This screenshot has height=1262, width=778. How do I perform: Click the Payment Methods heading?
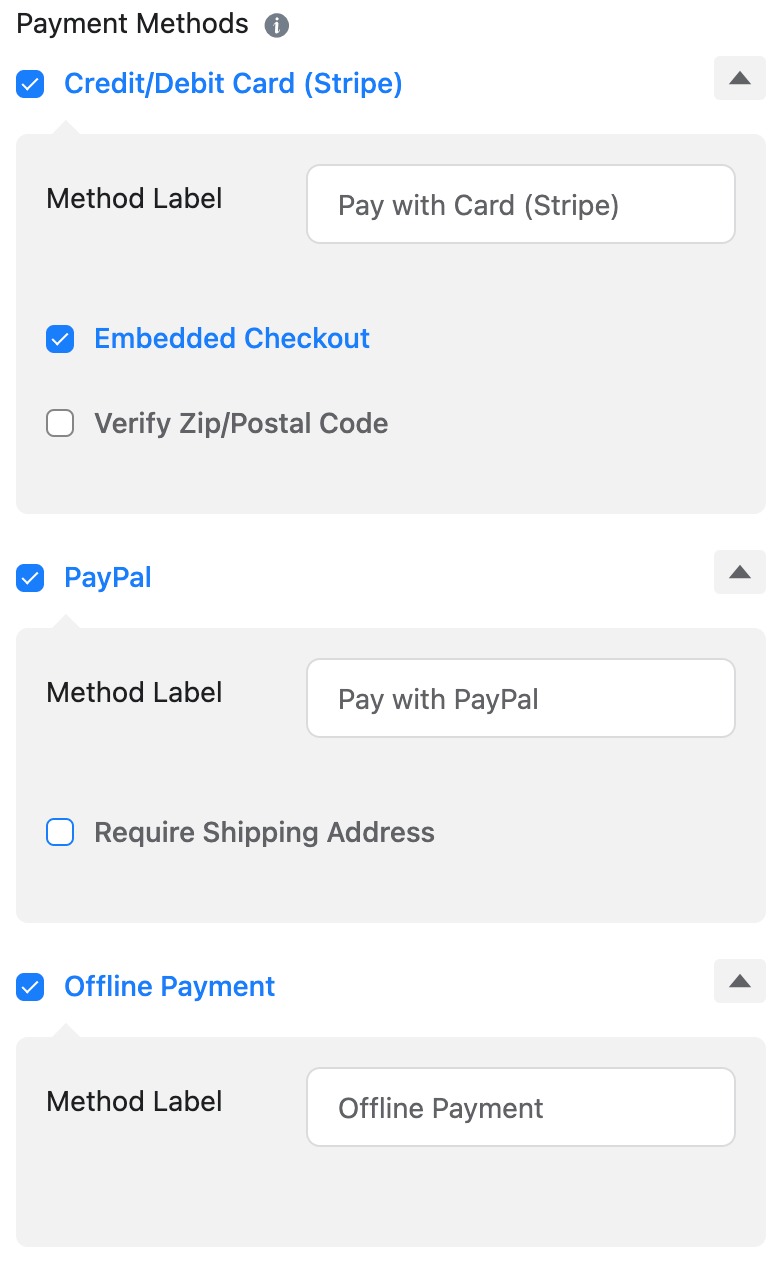[132, 24]
